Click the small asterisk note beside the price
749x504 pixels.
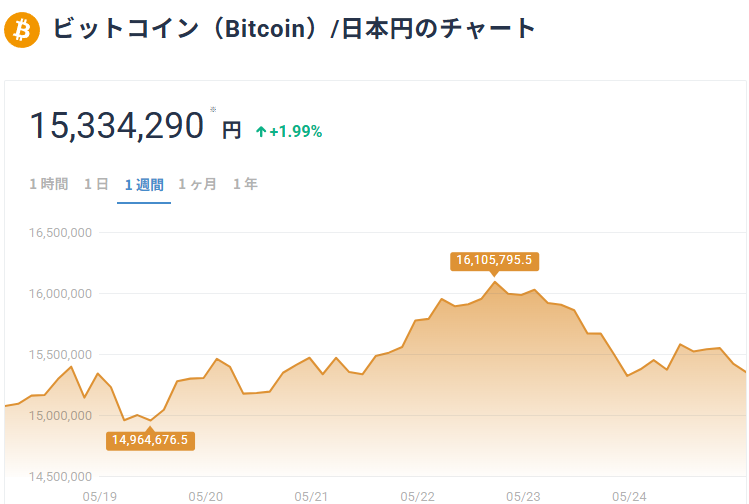pos(213,110)
